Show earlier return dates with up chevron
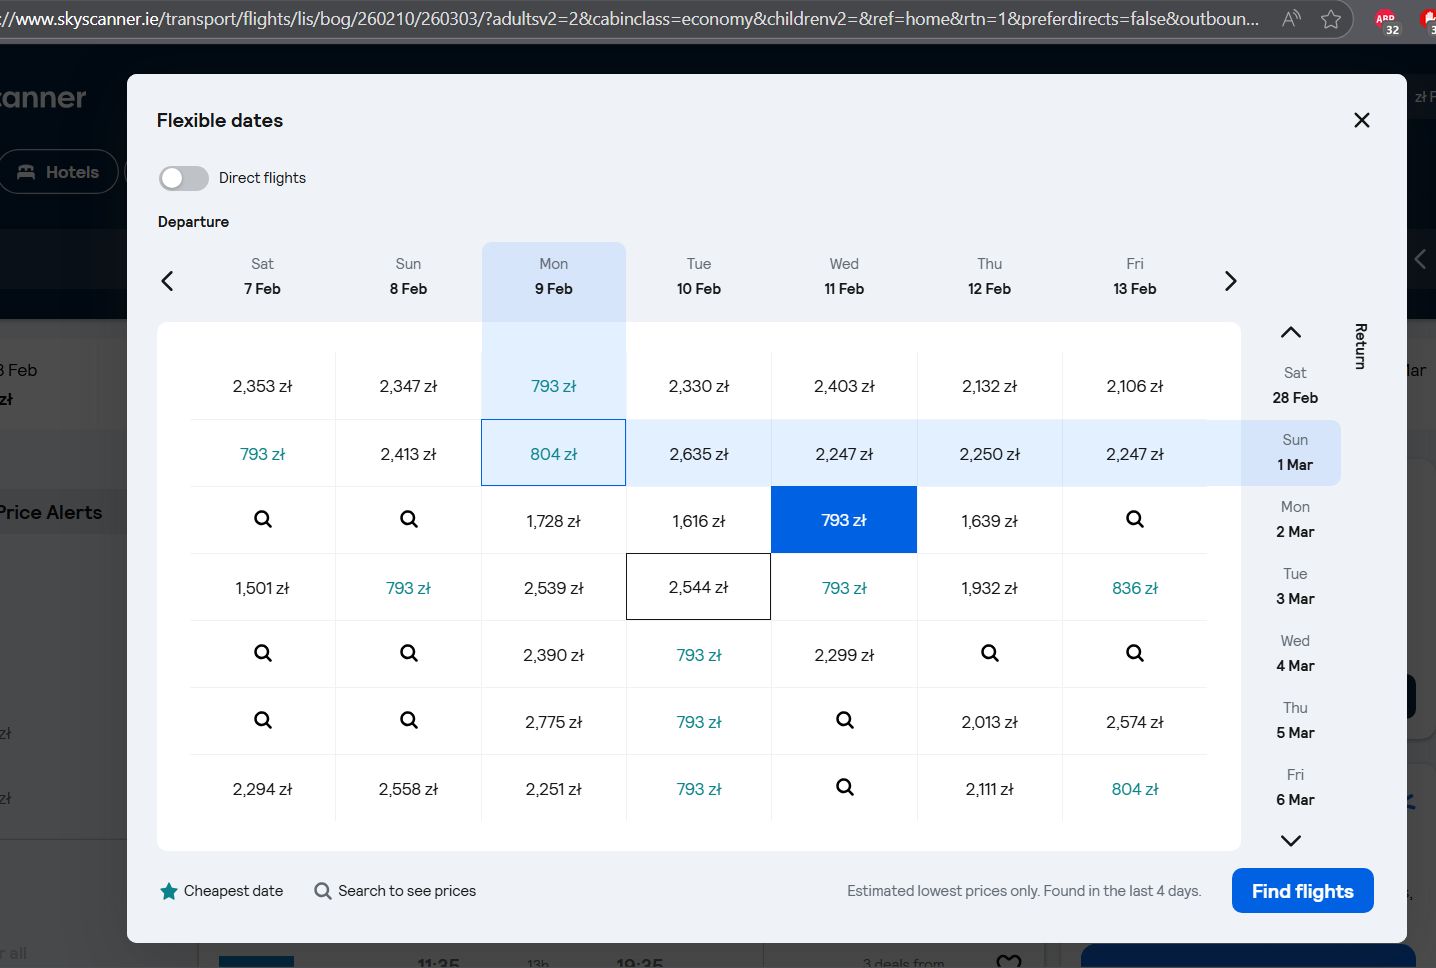This screenshot has height=968, width=1436. (x=1291, y=332)
